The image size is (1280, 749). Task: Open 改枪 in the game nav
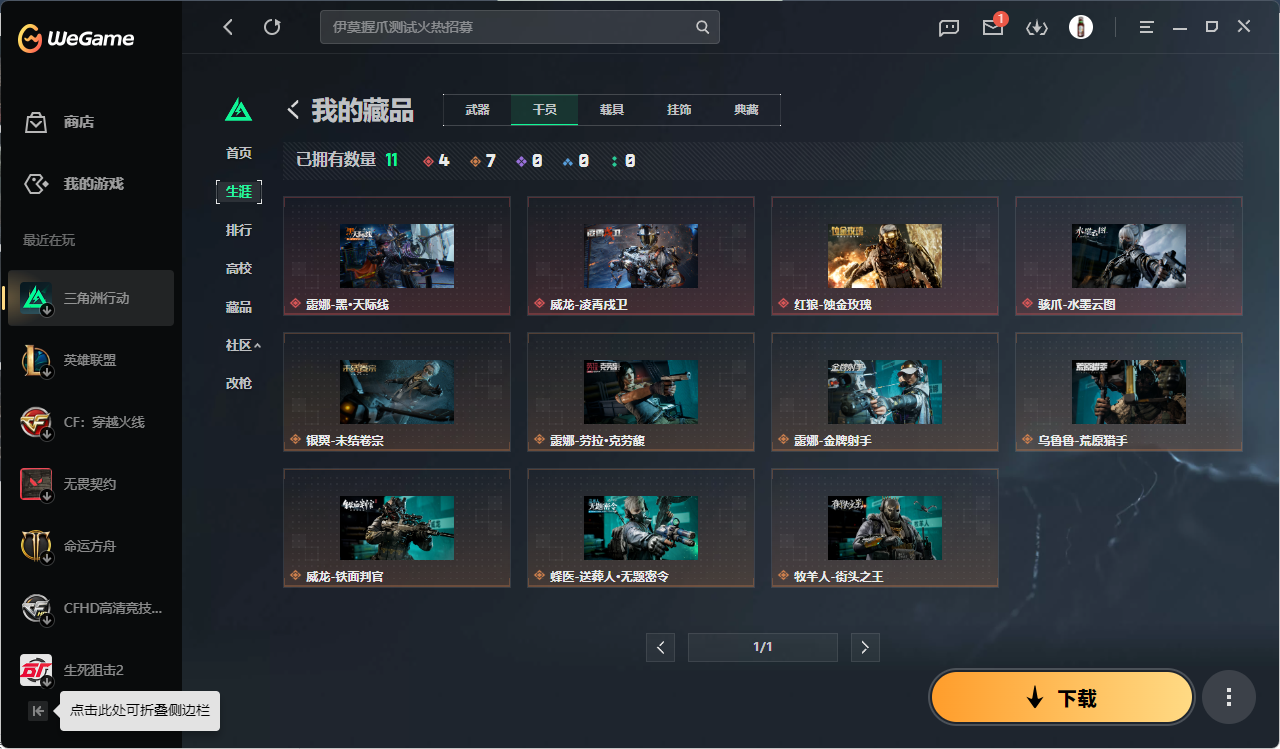click(x=239, y=383)
